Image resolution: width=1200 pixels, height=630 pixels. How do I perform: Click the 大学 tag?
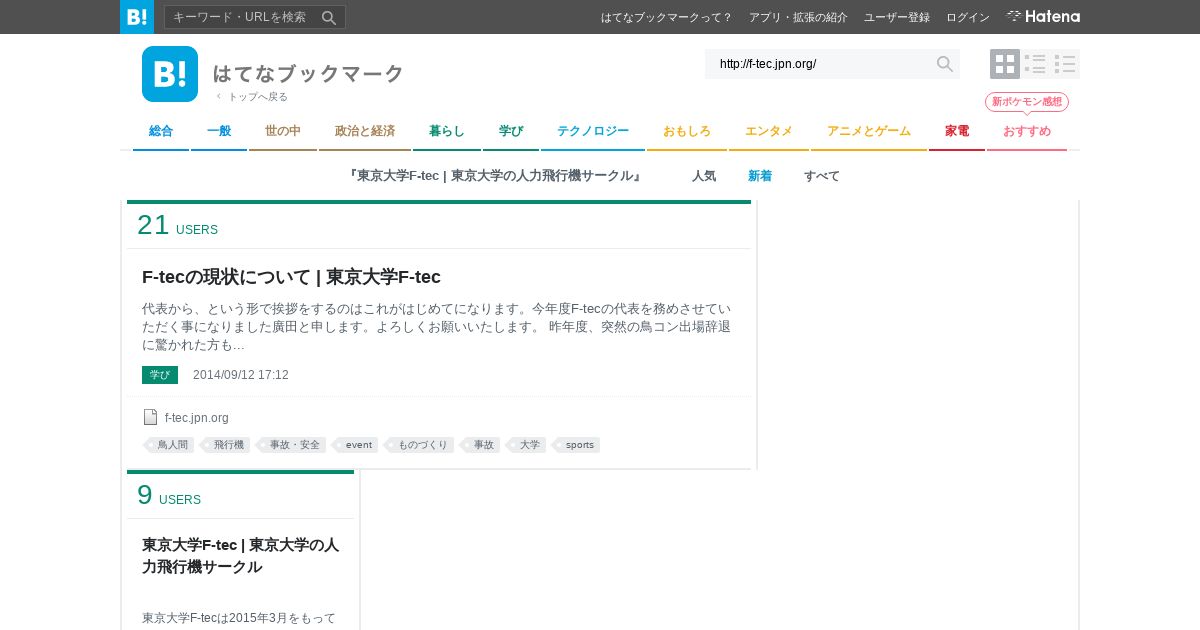coord(527,445)
